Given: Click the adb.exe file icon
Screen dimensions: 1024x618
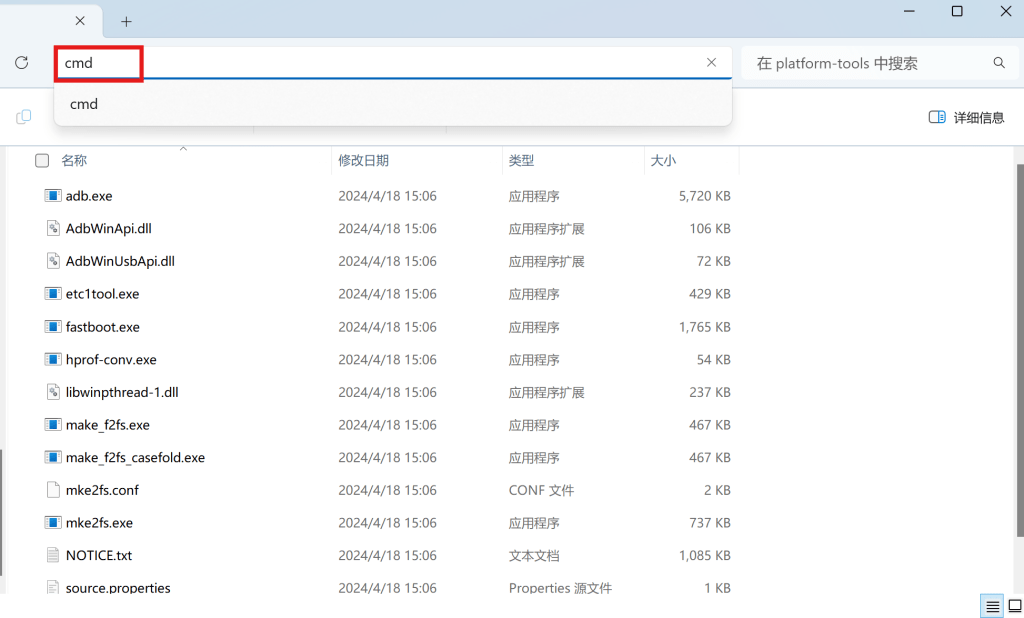Looking at the screenshot, I should coord(53,196).
